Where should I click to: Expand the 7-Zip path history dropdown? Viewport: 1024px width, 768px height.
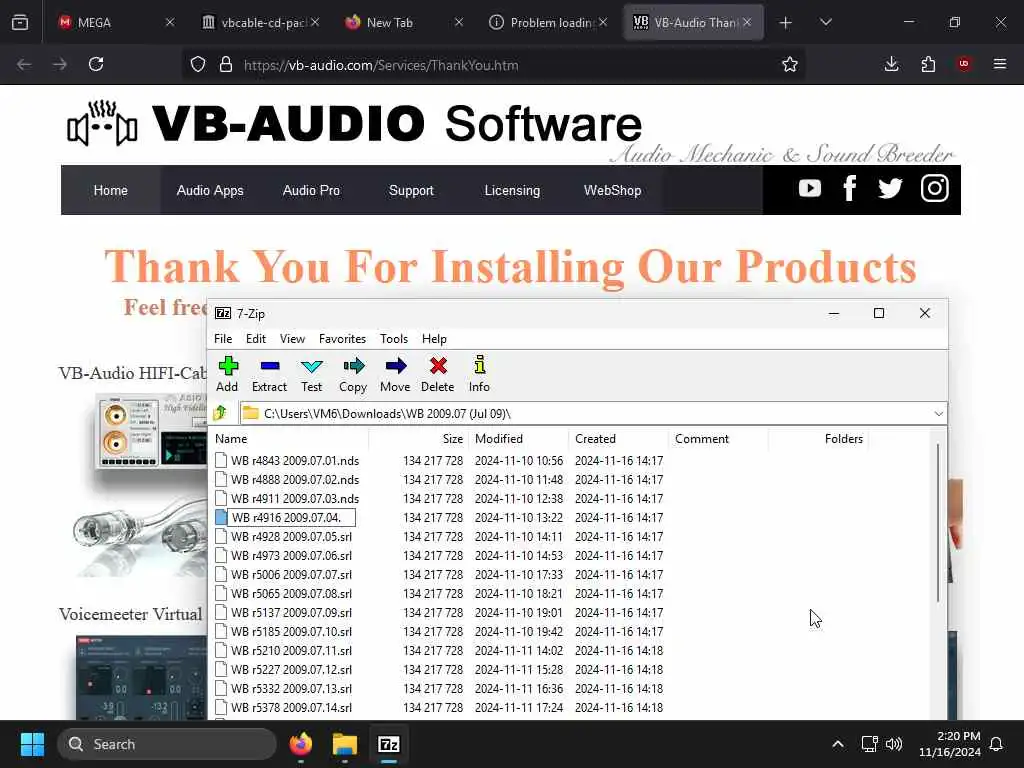(938, 413)
